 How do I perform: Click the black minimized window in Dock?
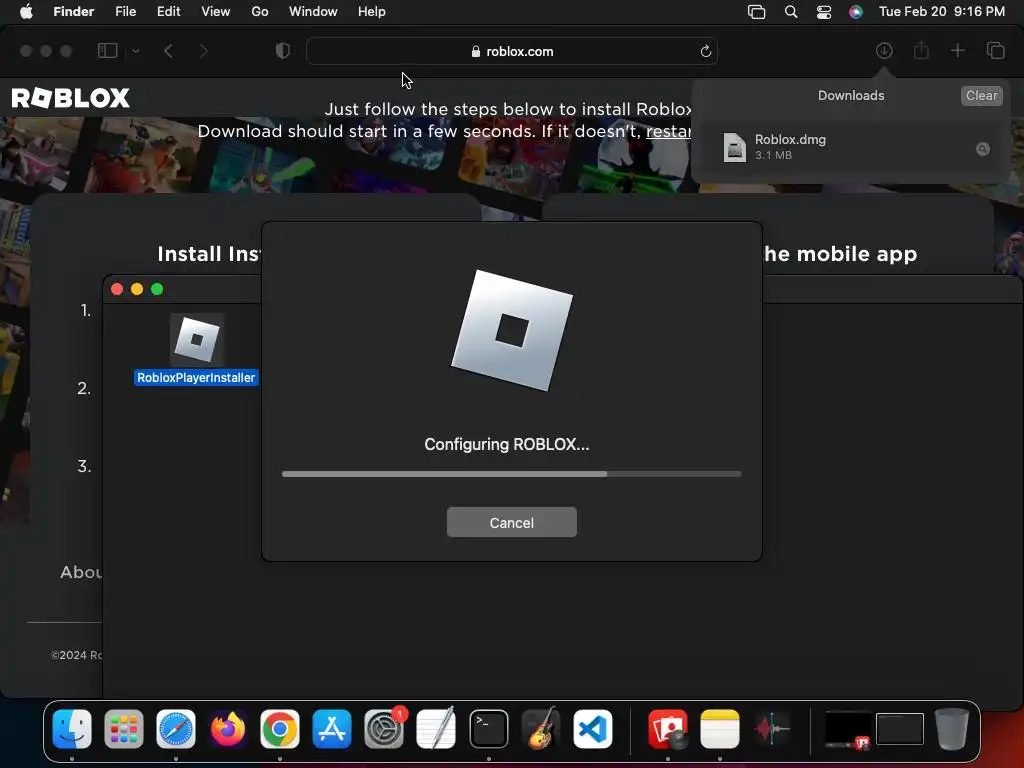click(x=848, y=729)
